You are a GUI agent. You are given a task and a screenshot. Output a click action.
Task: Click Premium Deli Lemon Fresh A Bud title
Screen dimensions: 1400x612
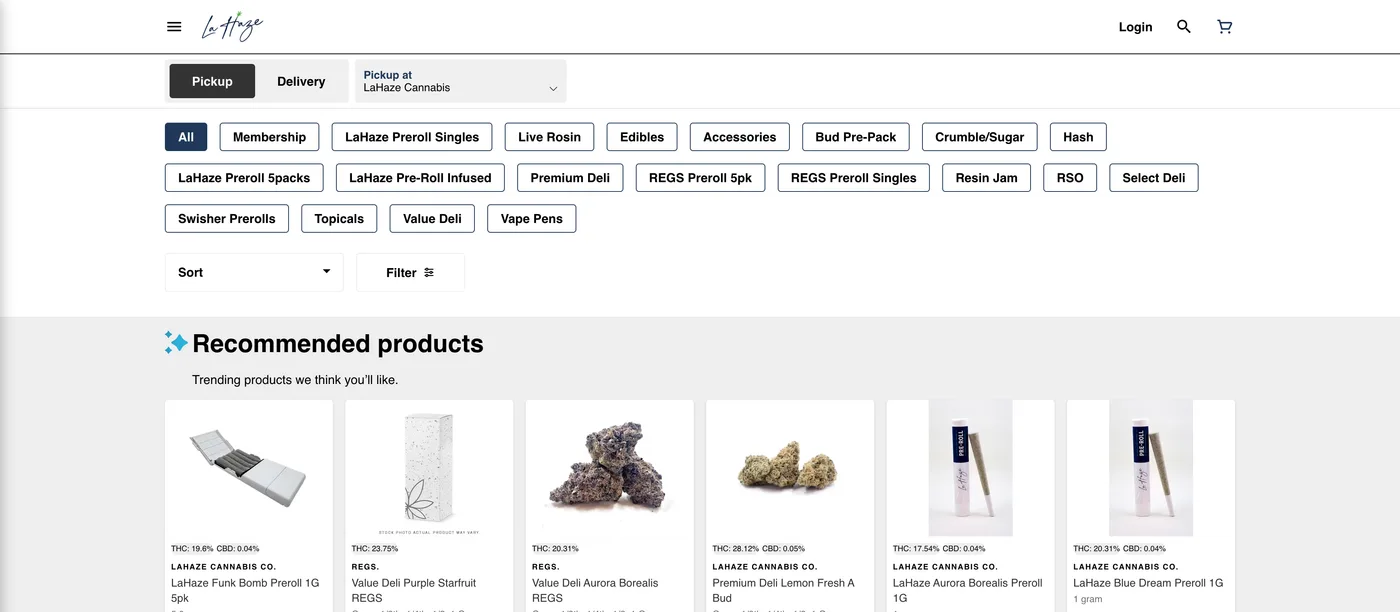(x=784, y=590)
